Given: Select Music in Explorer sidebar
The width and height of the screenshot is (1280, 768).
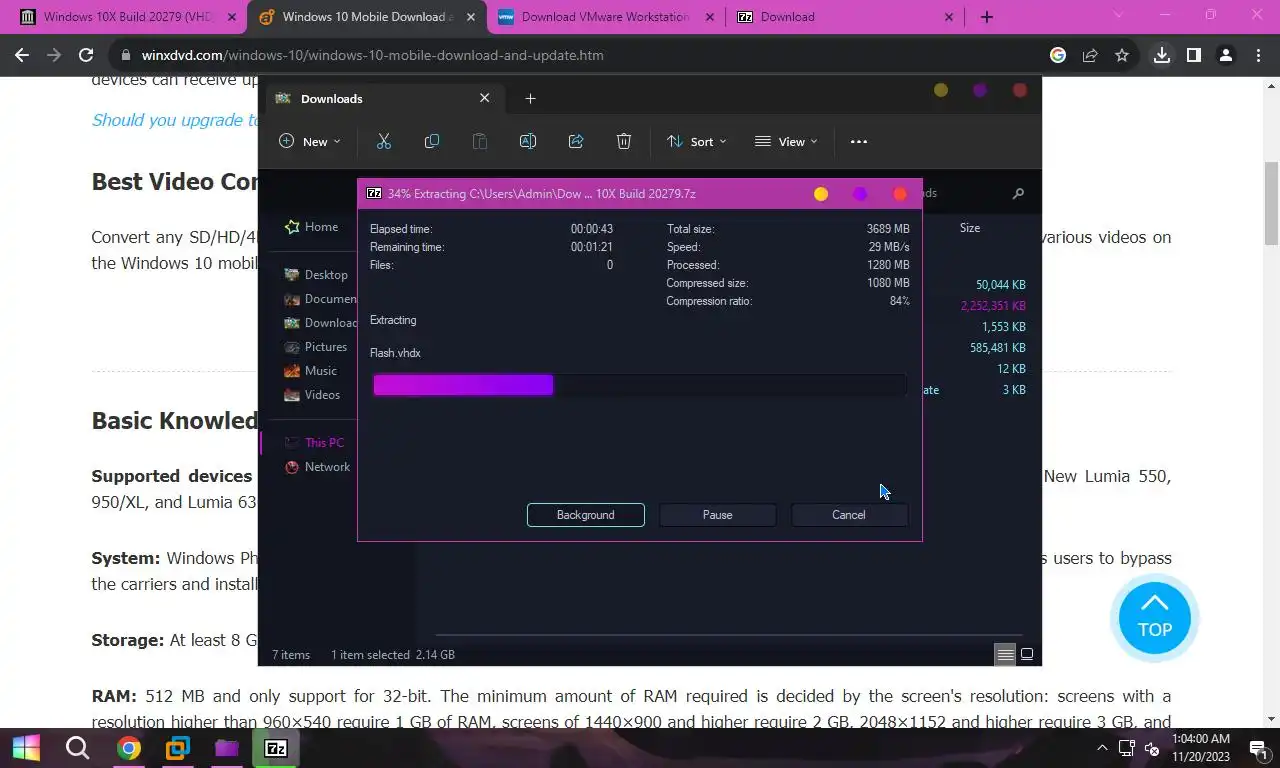Looking at the screenshot, I should [311, 371].
